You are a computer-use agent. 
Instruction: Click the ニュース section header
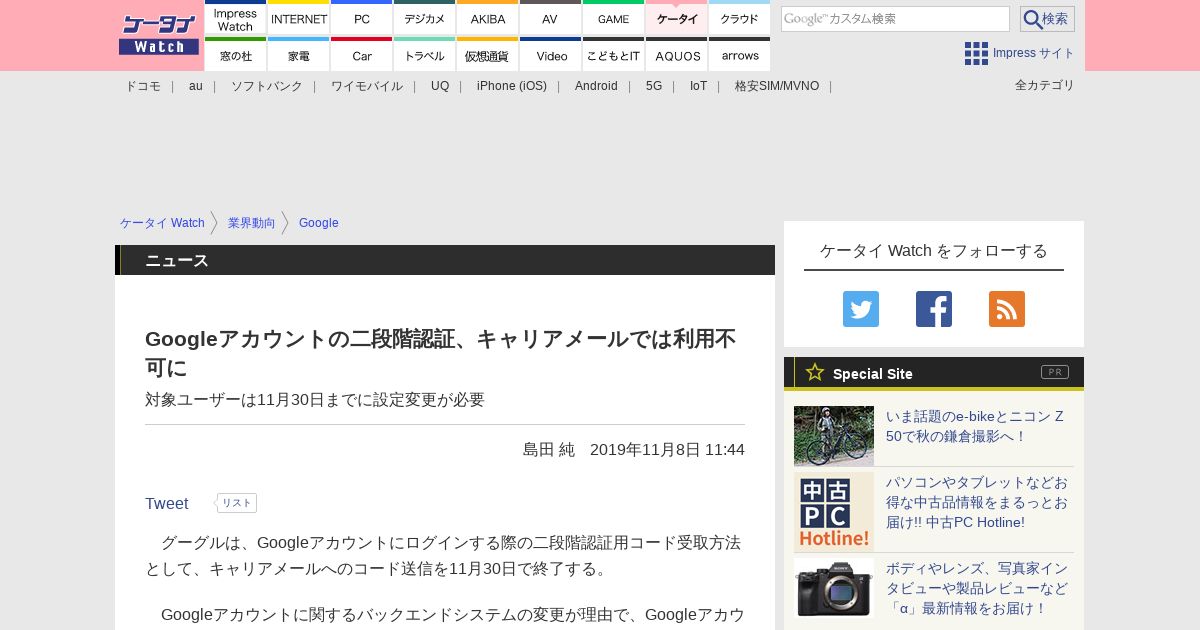[x=177, y=261]
